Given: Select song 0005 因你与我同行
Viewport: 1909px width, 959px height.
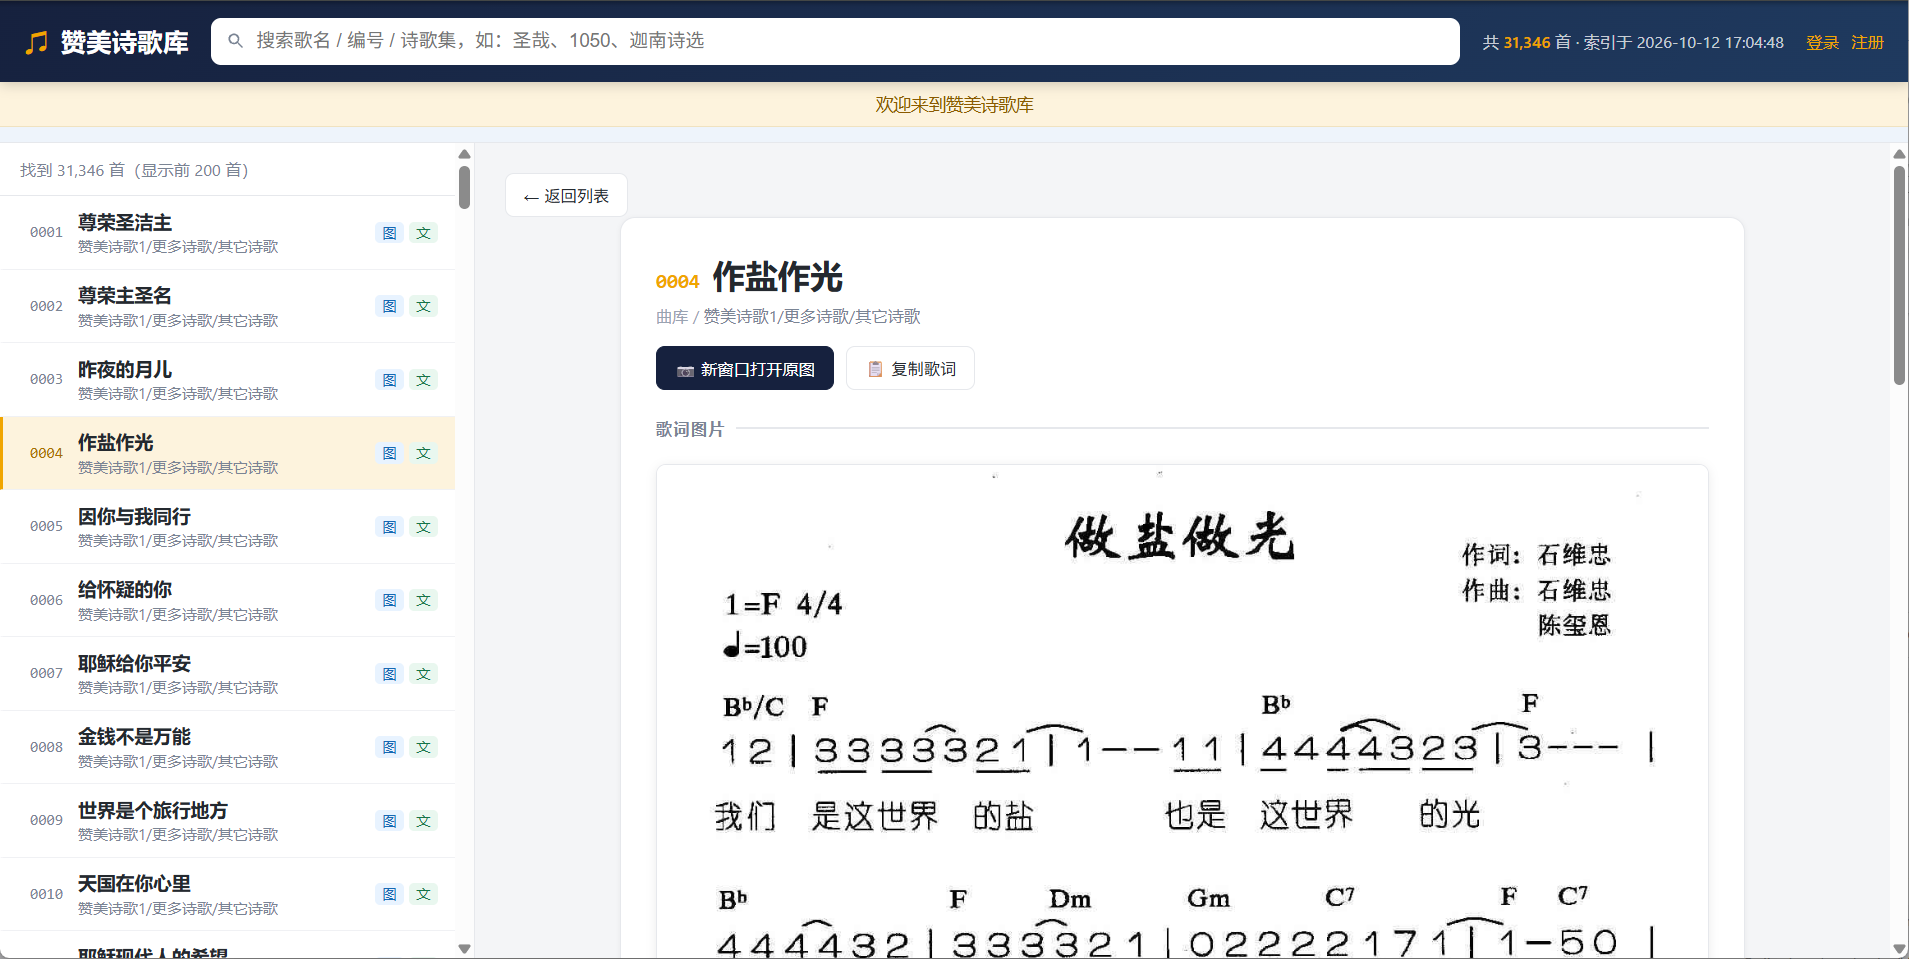Looking at the screenshot, I should [x=228, y=527].
